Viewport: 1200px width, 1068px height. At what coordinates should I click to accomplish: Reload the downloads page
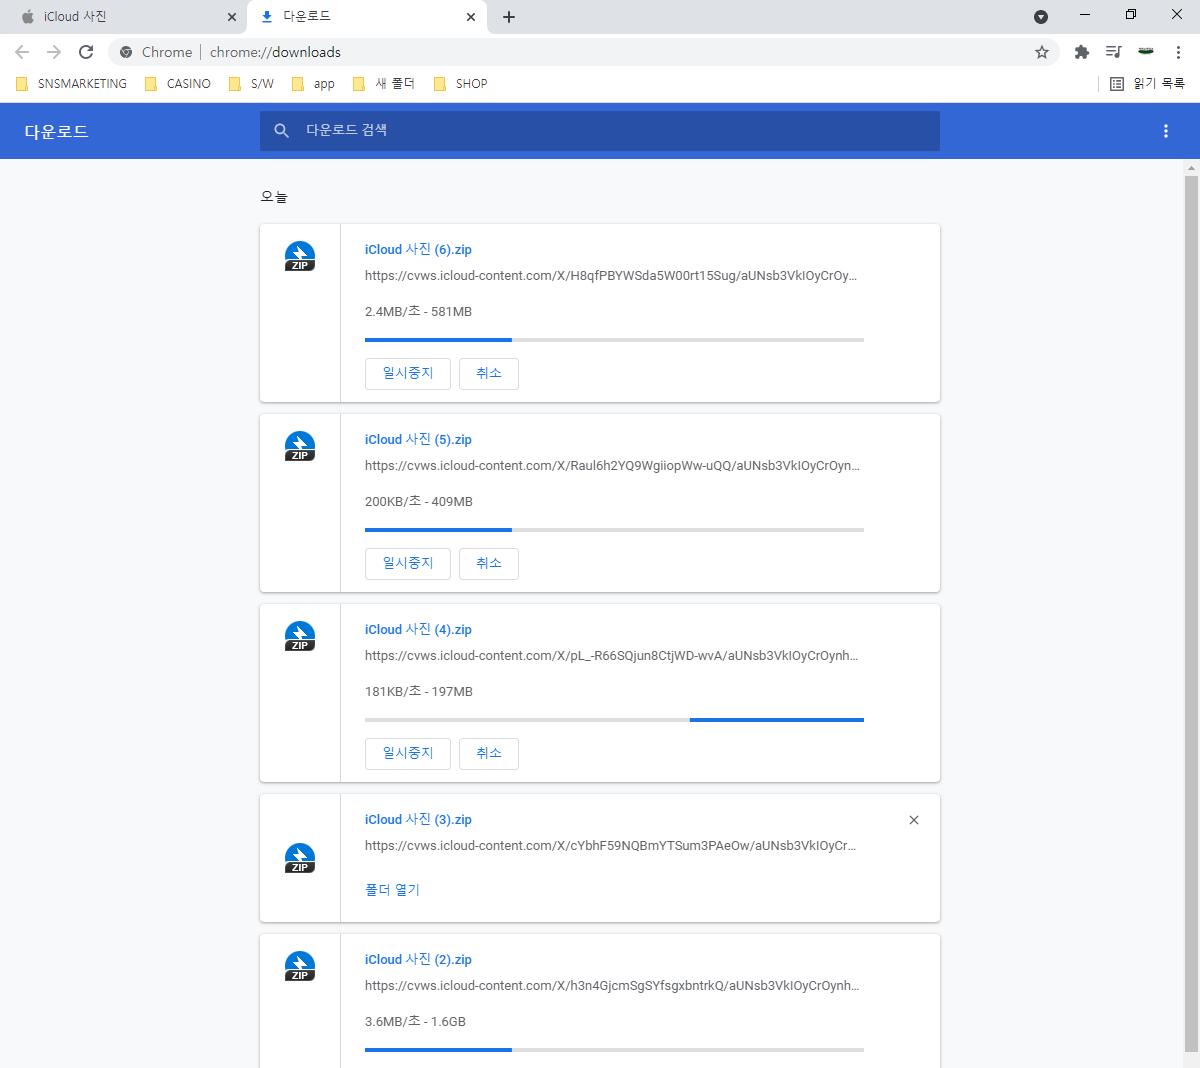tap(86, 52)
